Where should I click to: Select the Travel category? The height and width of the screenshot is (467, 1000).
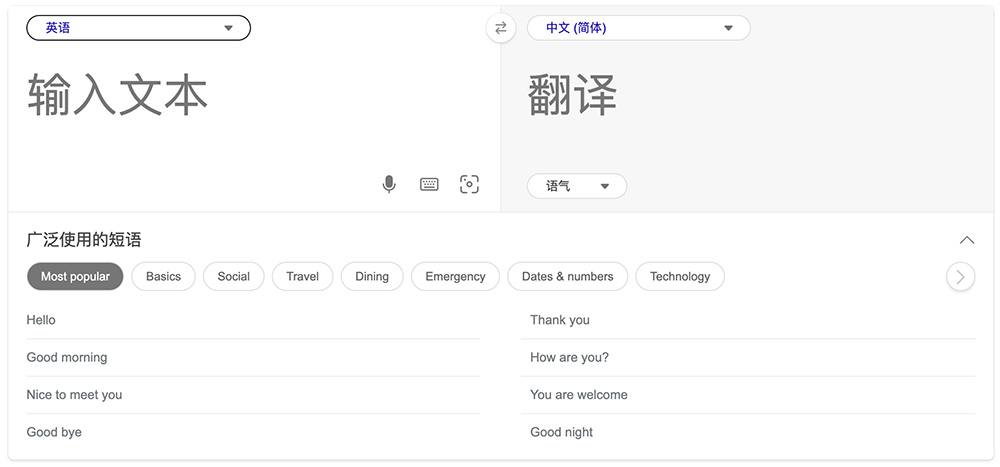click(302, 276)
